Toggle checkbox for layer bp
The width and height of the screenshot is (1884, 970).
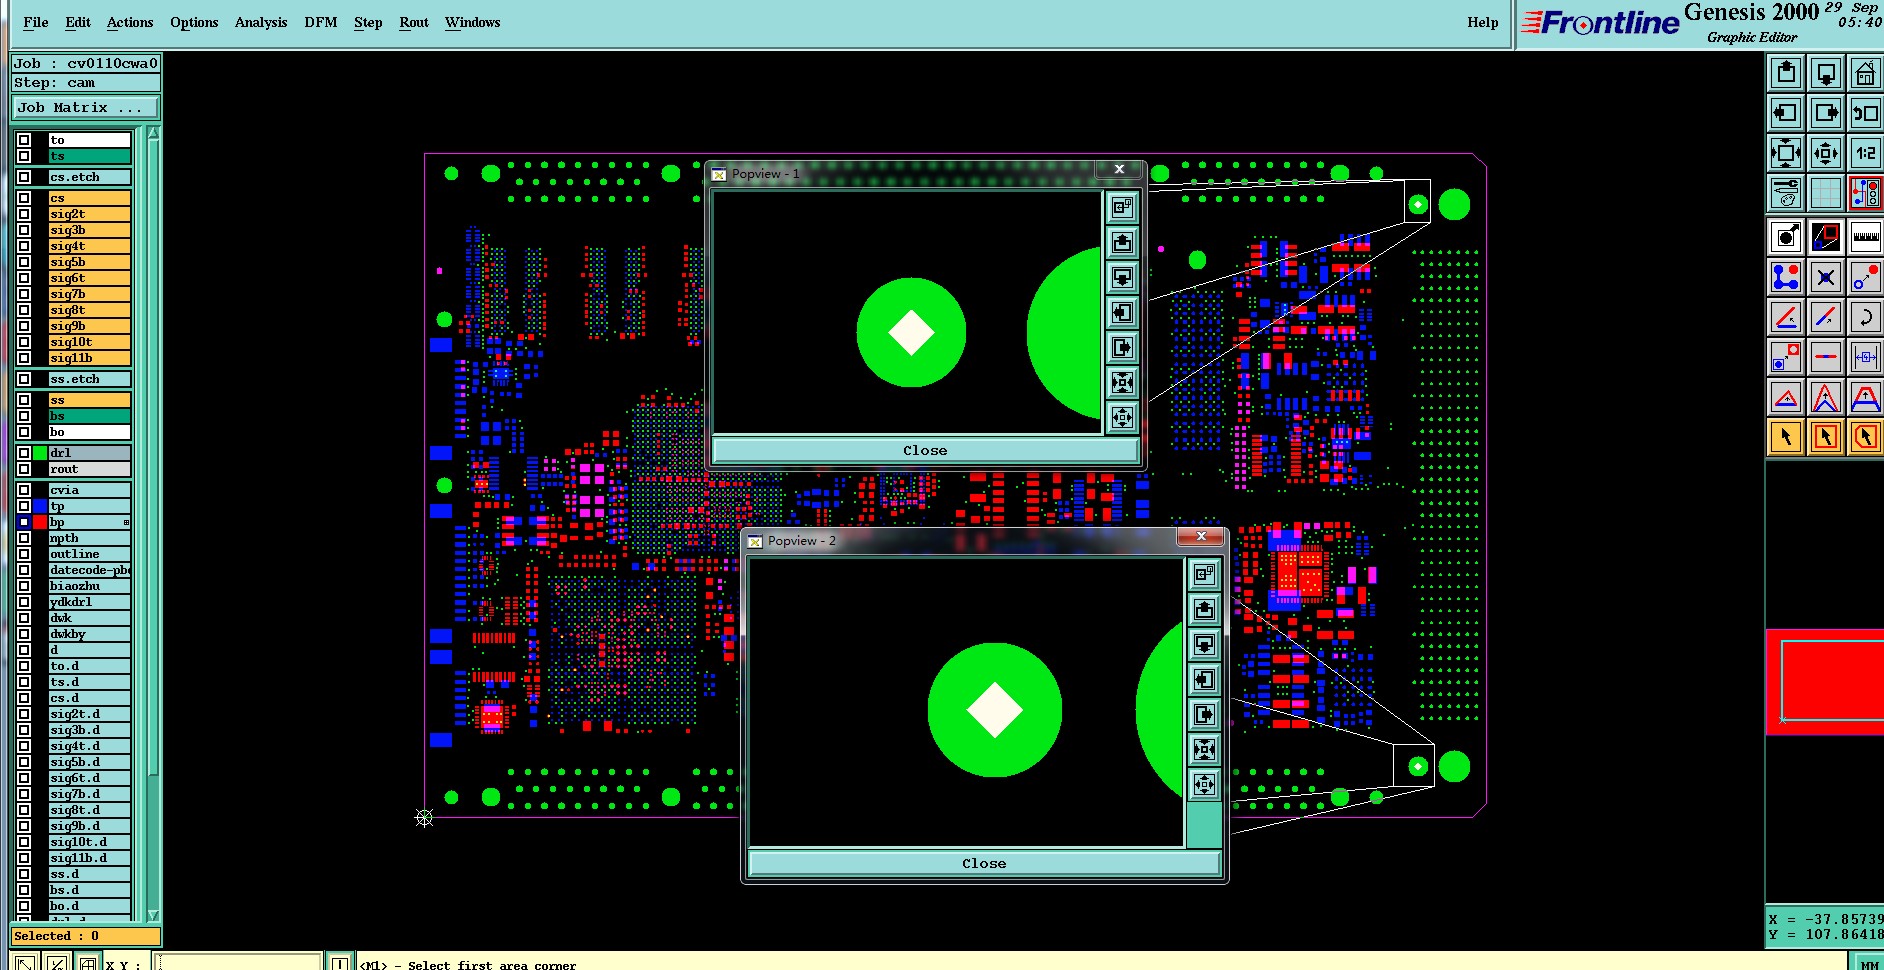[x=24, y=522]
